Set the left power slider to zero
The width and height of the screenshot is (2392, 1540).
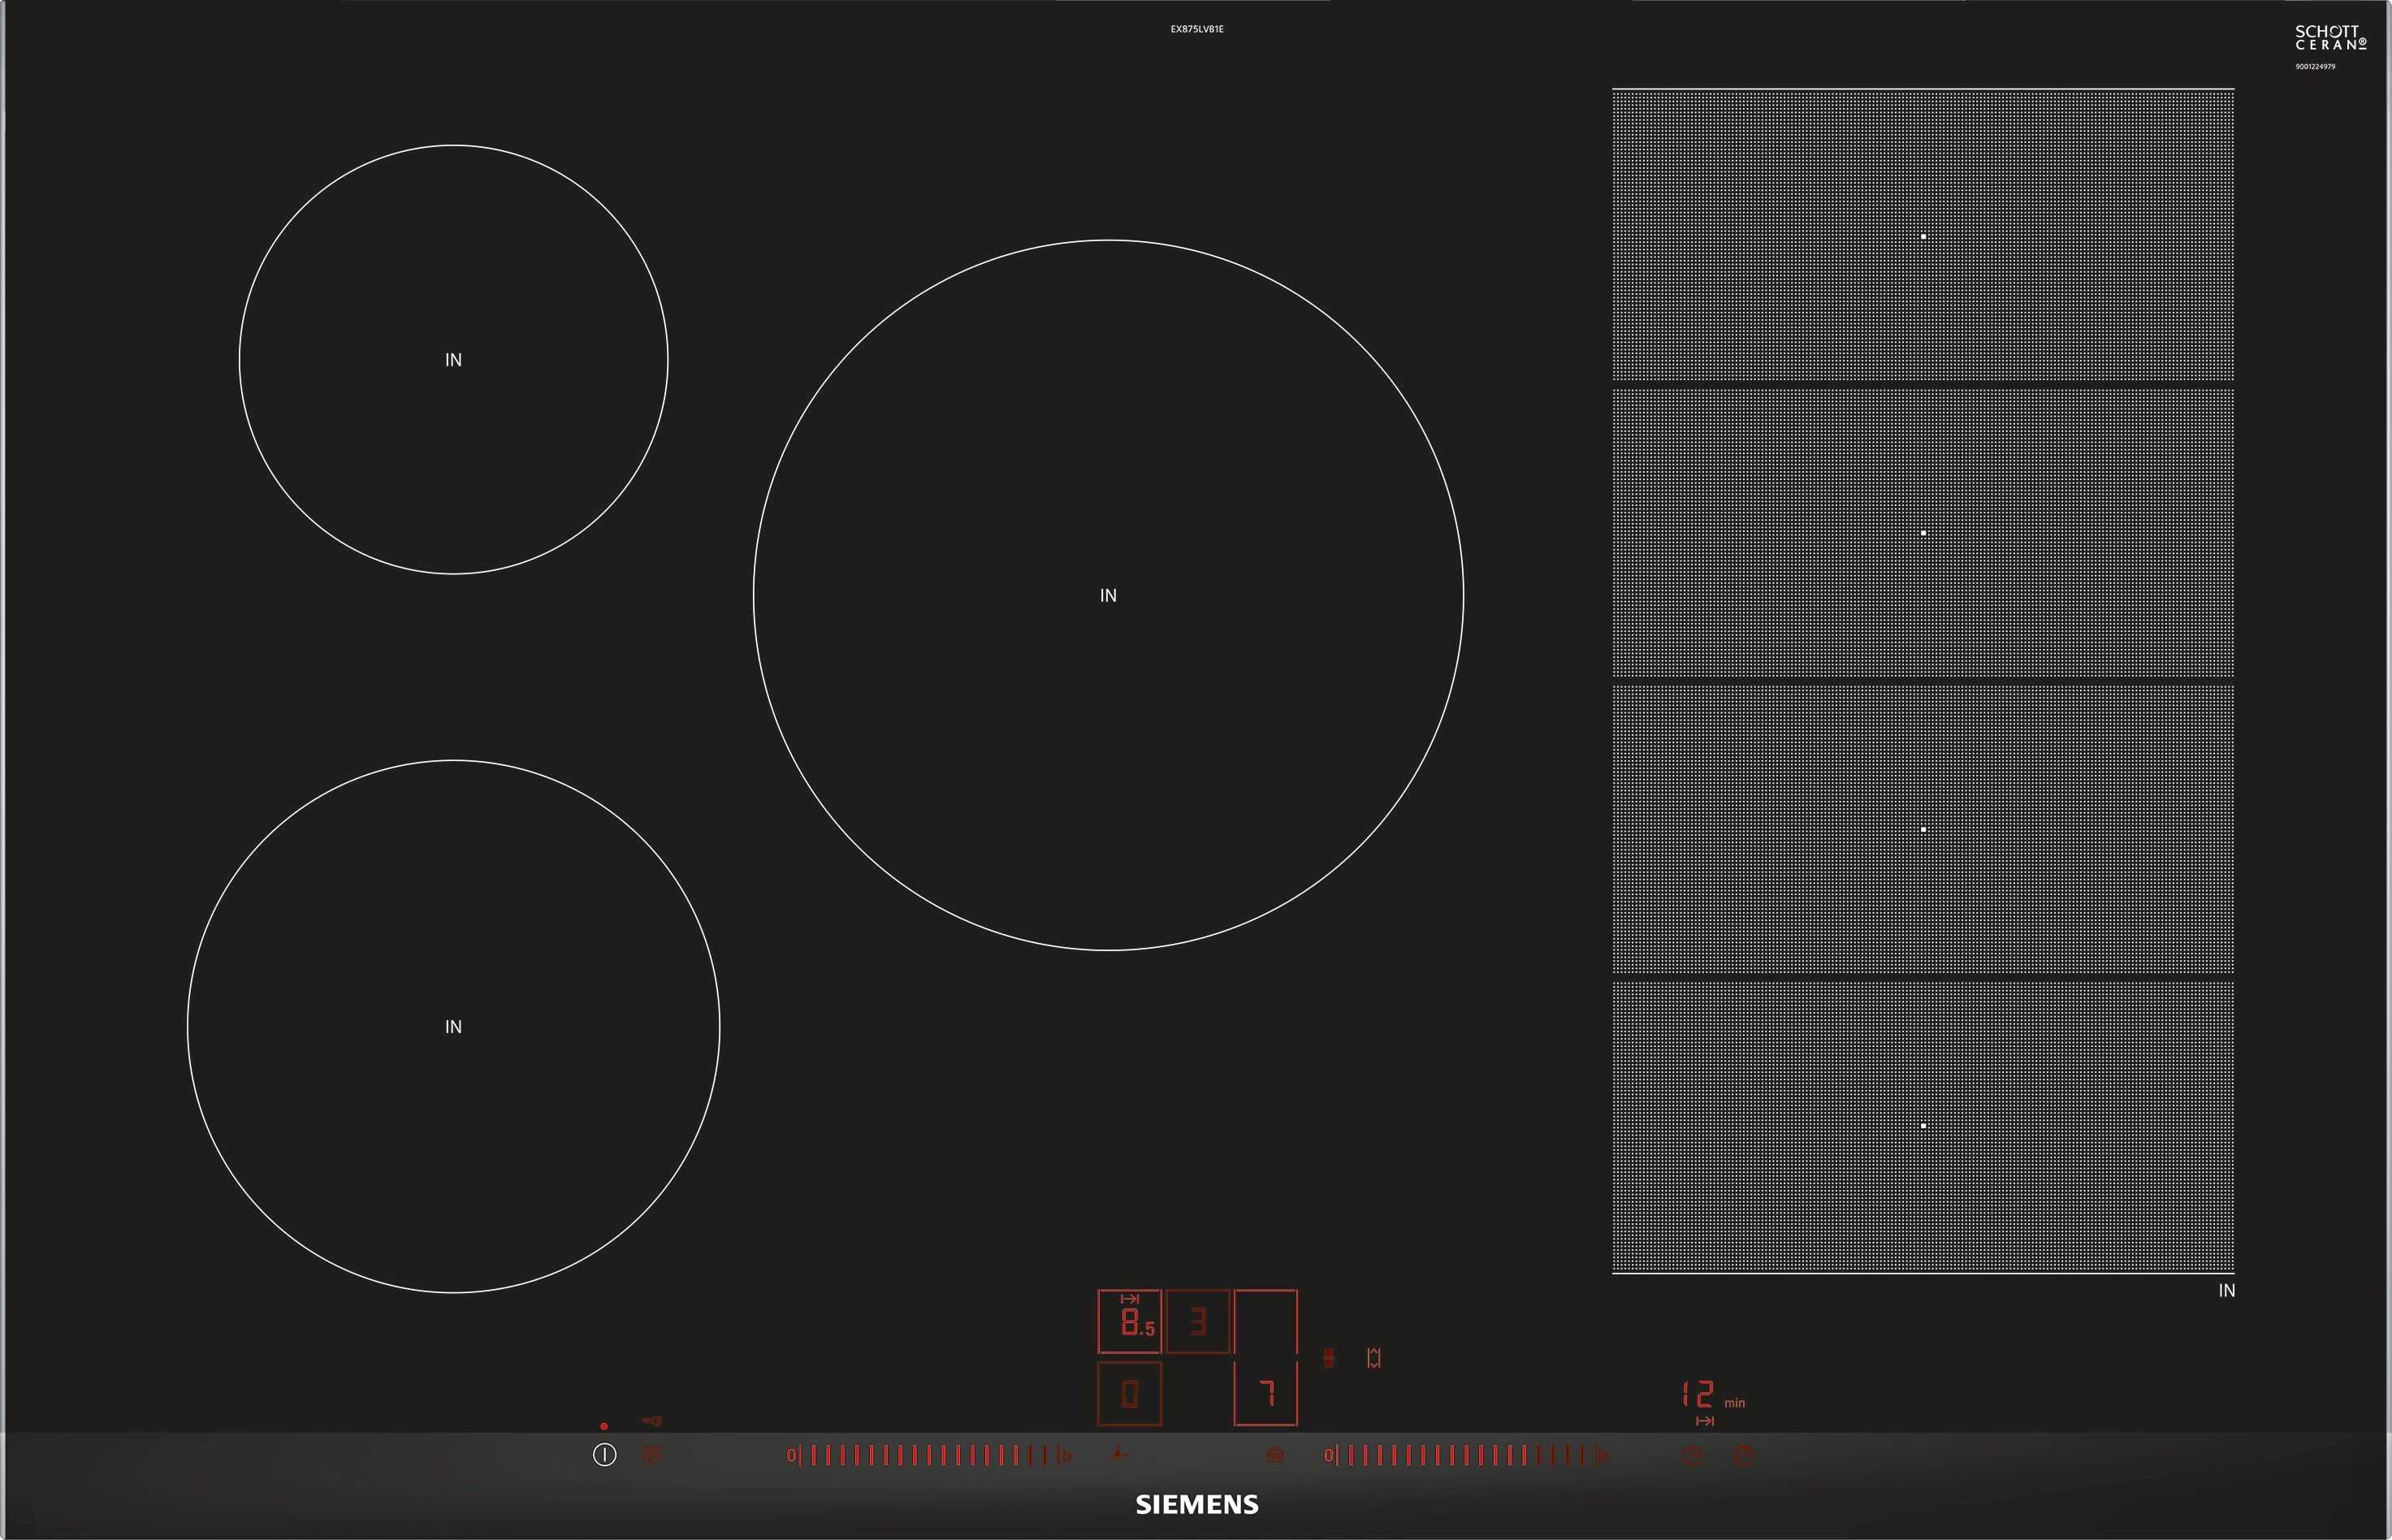791,1455
